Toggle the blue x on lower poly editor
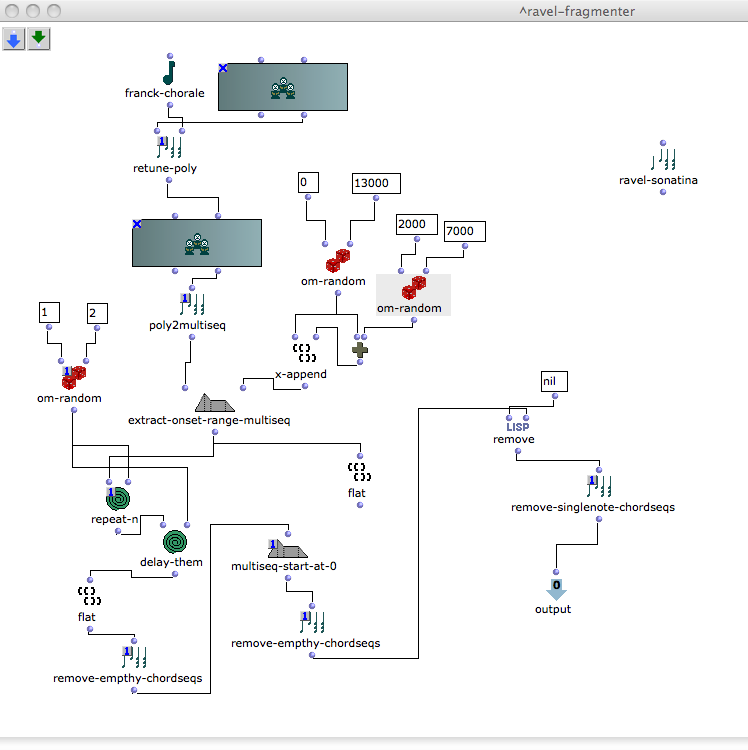This screenshot has width=748, height=750. (137, 224)
